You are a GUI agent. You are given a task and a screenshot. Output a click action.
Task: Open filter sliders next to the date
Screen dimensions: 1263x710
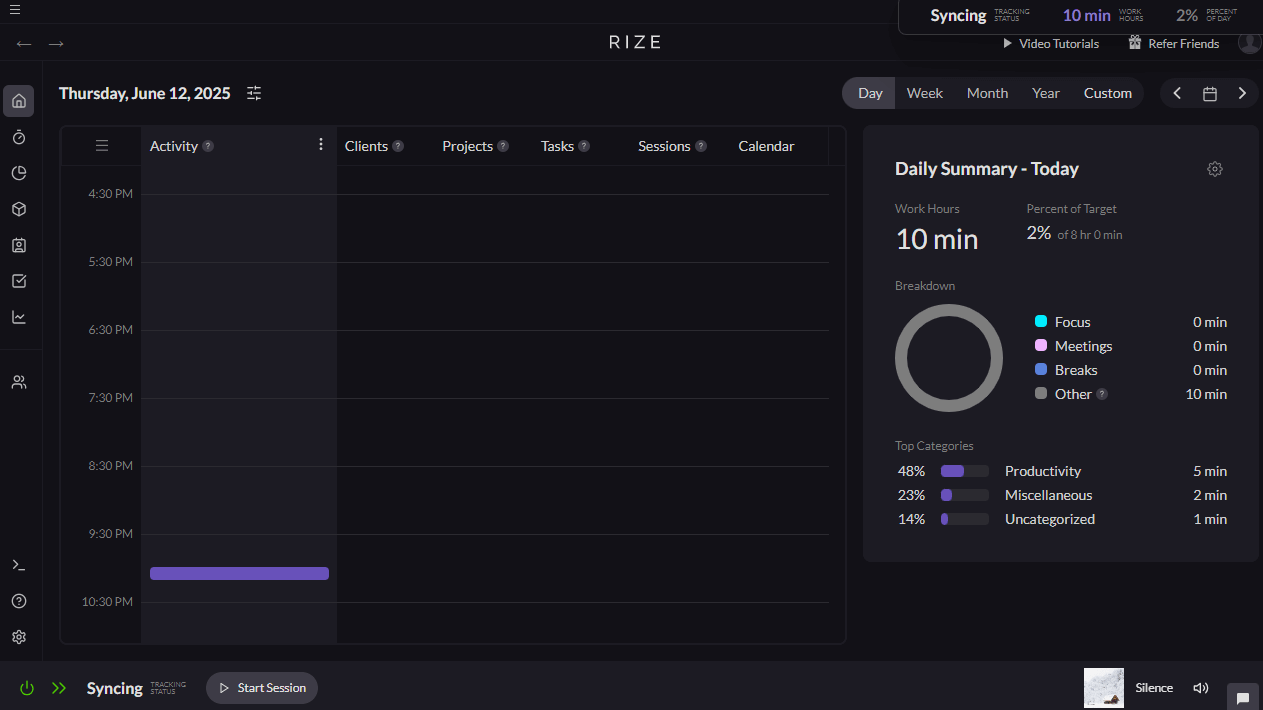point(254,93)
